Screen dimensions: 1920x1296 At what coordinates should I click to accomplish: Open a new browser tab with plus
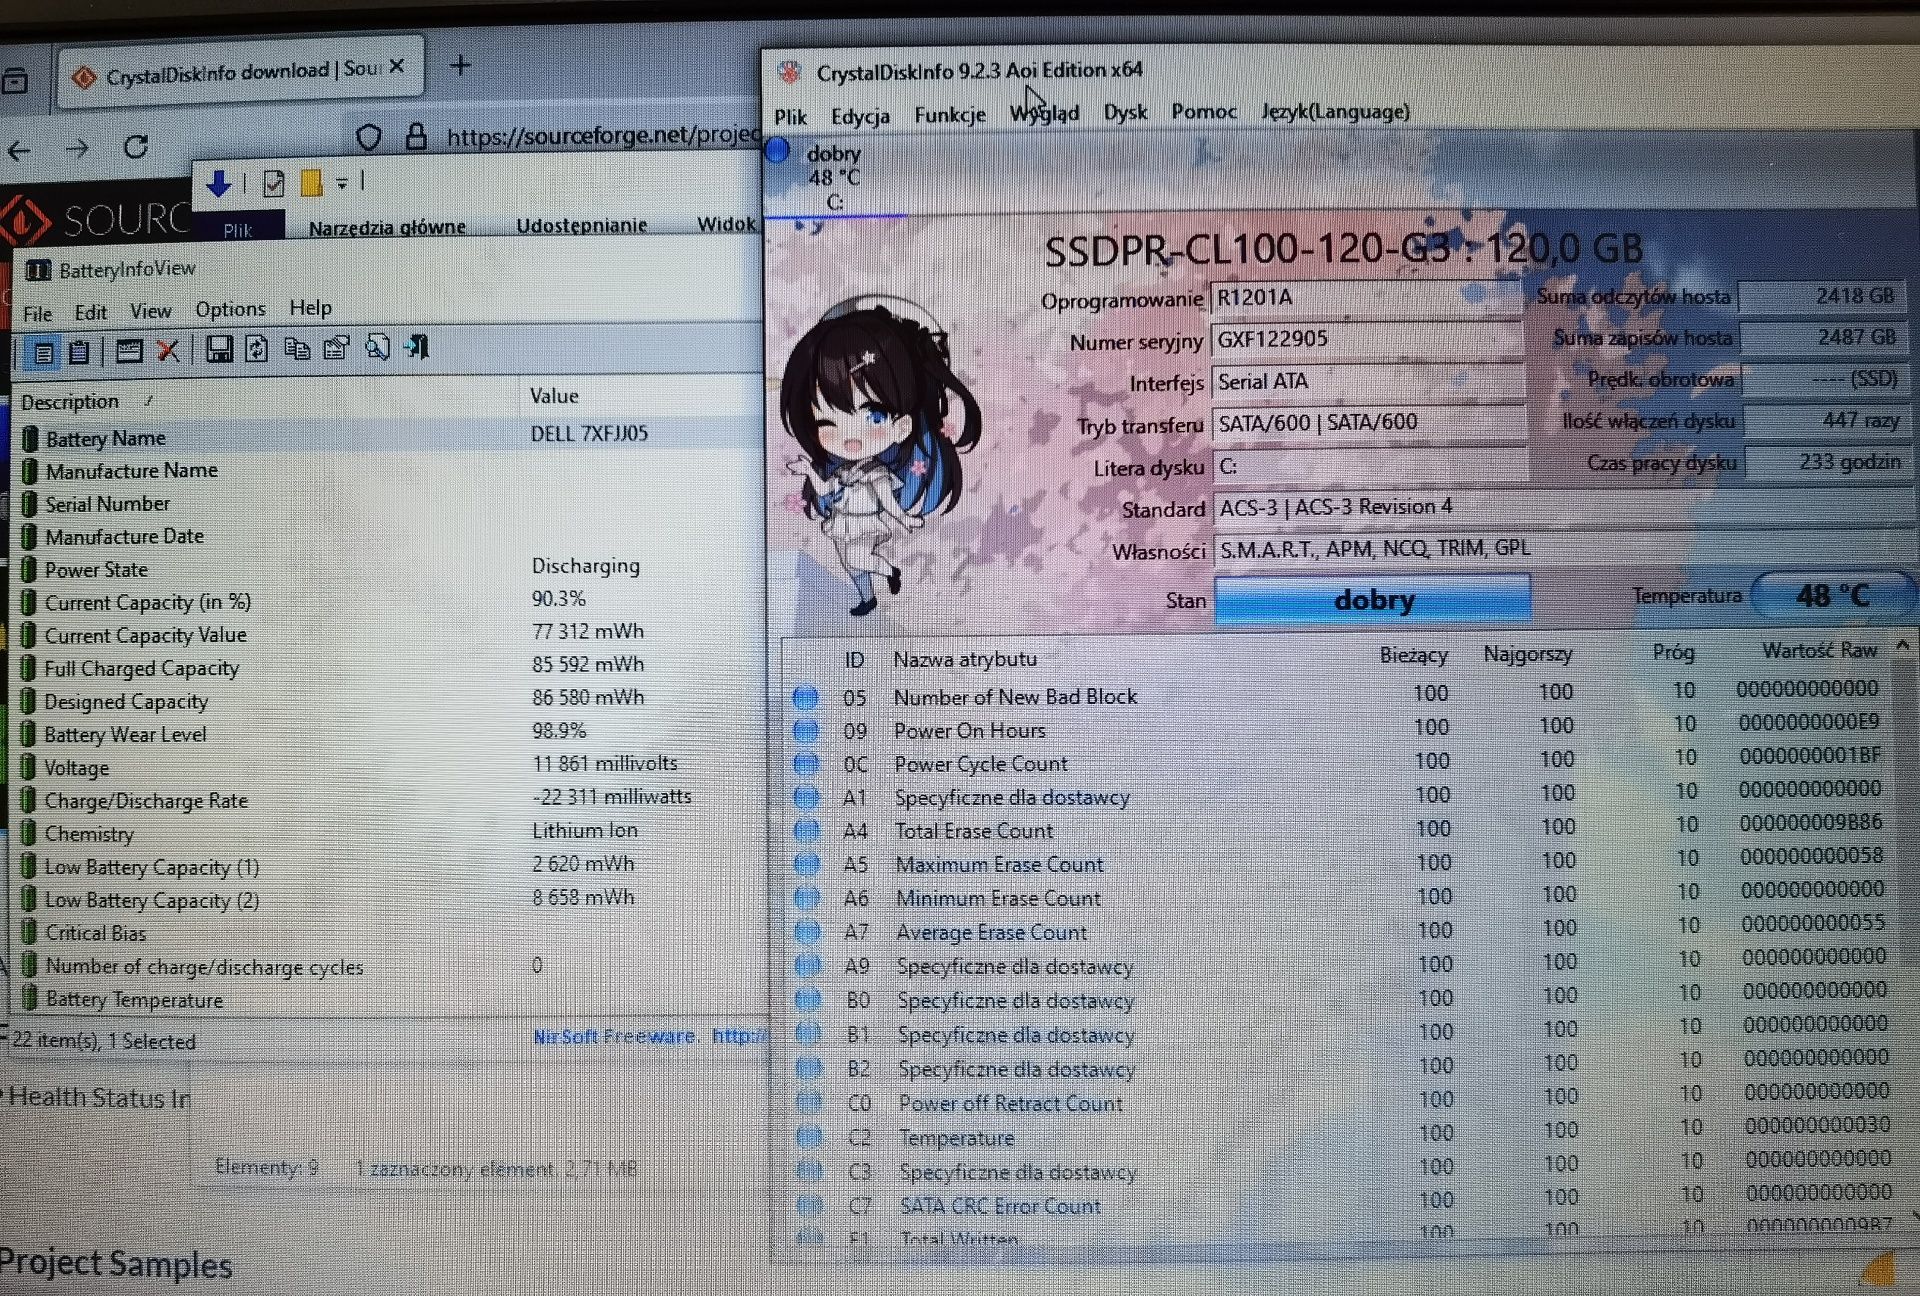(460, 66)
